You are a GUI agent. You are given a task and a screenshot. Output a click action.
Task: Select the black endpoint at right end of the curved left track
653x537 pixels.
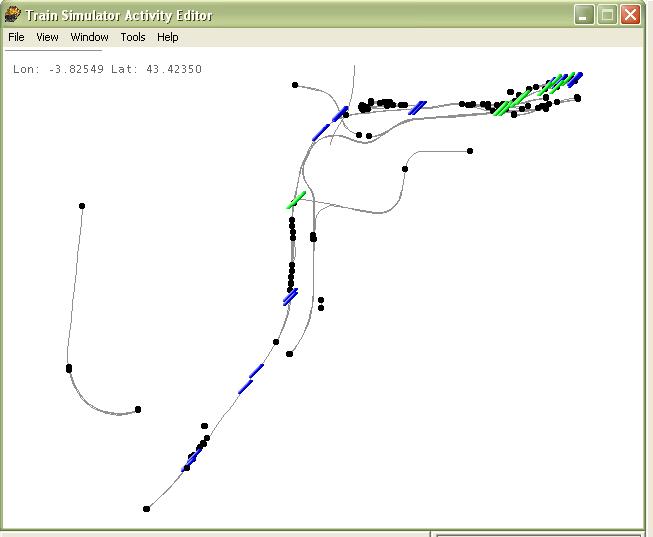point(138,409)
